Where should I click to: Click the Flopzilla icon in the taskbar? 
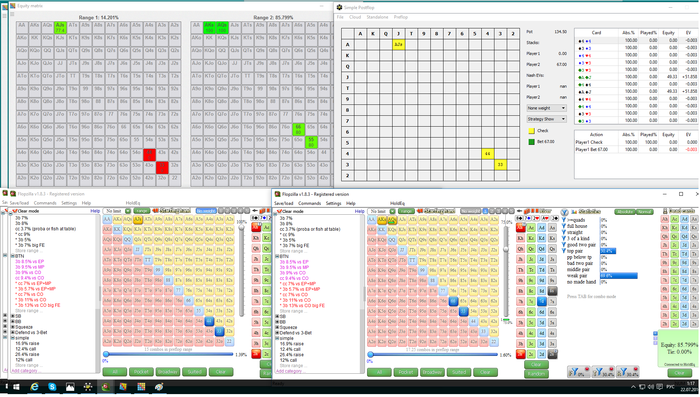[x=105, y=387]
